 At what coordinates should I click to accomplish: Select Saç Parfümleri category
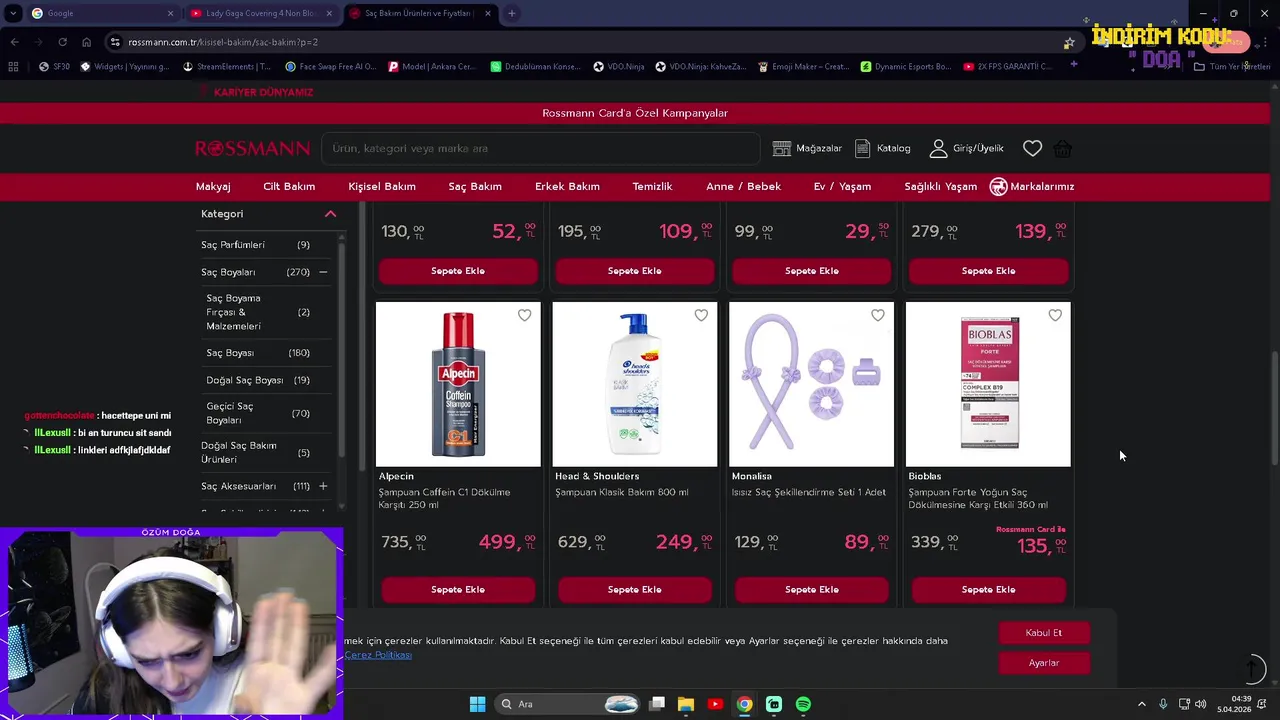pyautogui.click(x=233, y=245)
